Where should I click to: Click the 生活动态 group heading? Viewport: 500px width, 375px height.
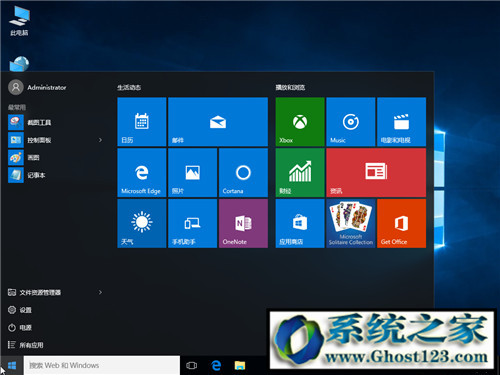point(129,88)
